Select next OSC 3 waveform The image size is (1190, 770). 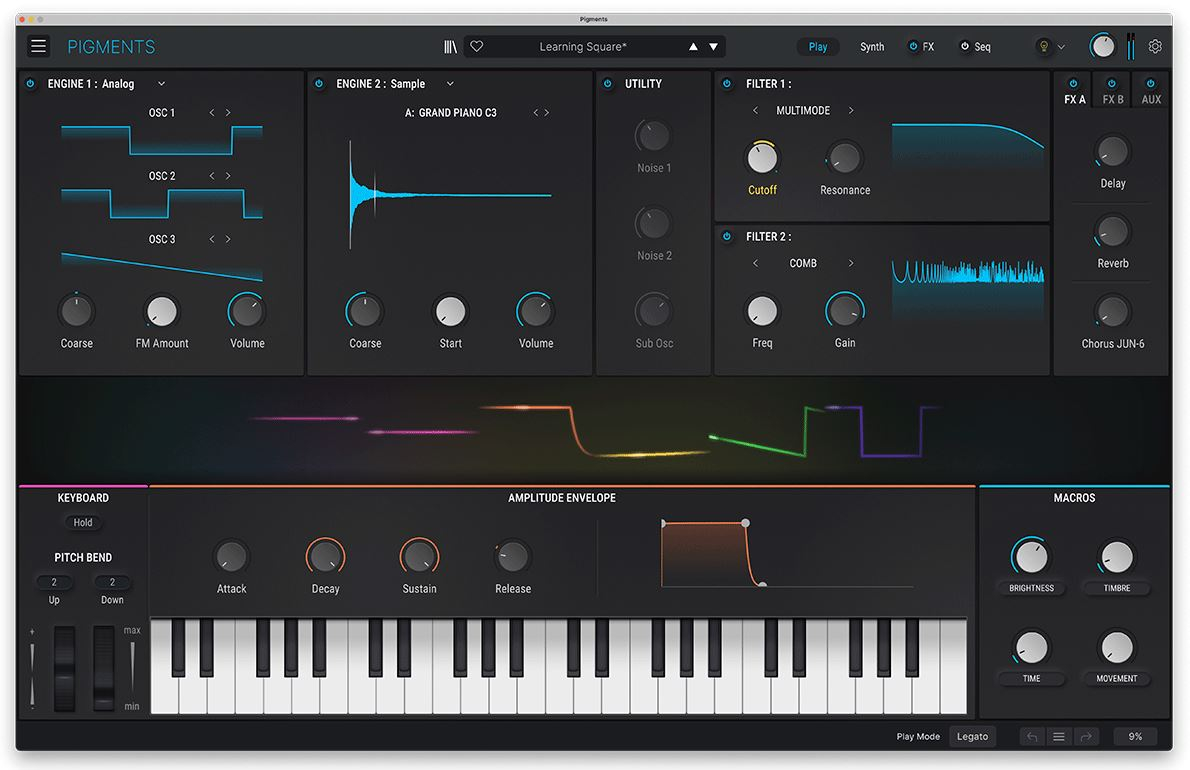tap(228, 239)
